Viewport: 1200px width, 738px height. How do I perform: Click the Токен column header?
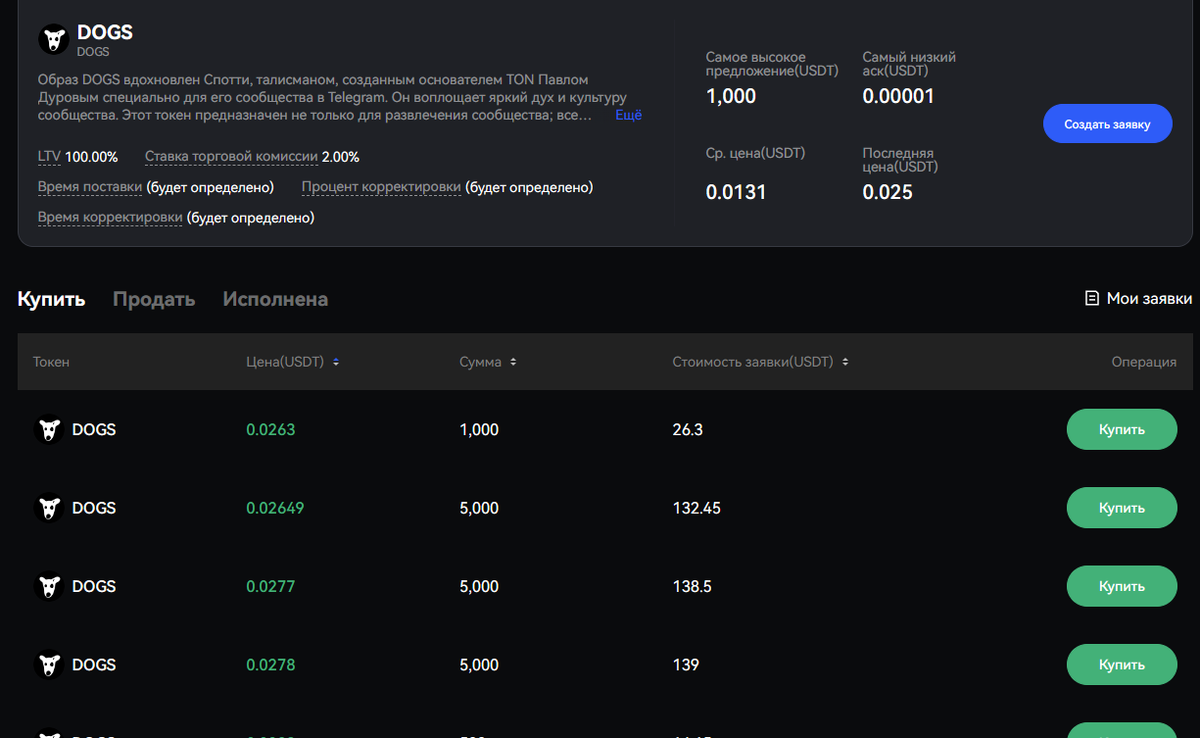51,362
